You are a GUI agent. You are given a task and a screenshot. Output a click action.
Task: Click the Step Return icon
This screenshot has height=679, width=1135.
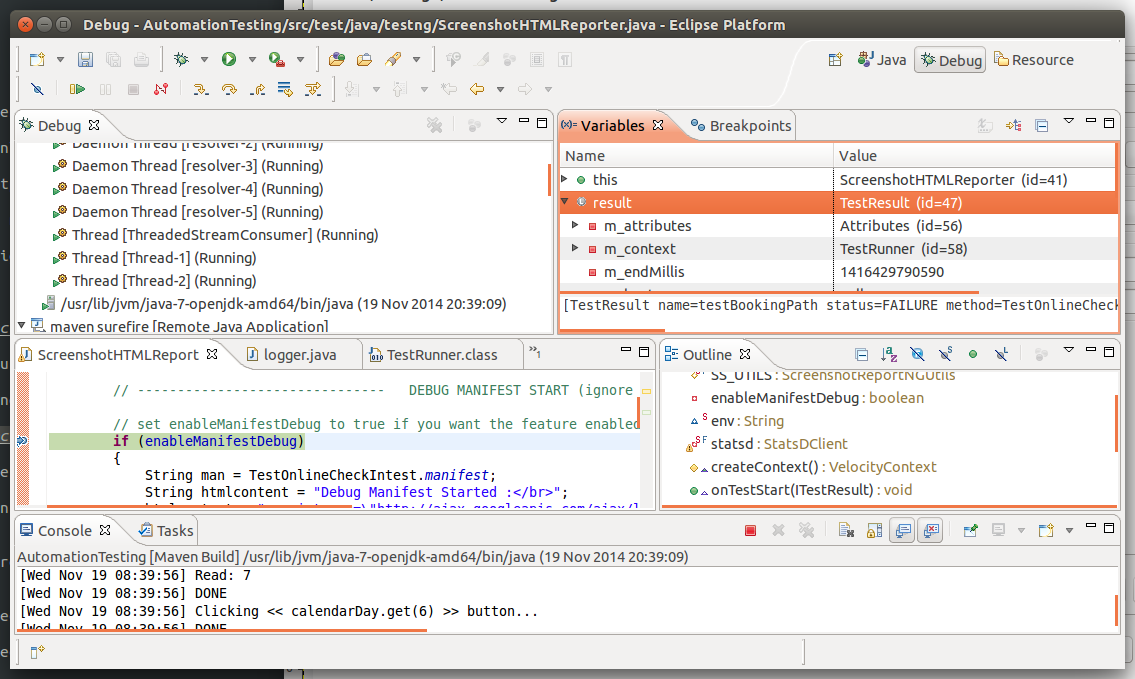point(257,89)
